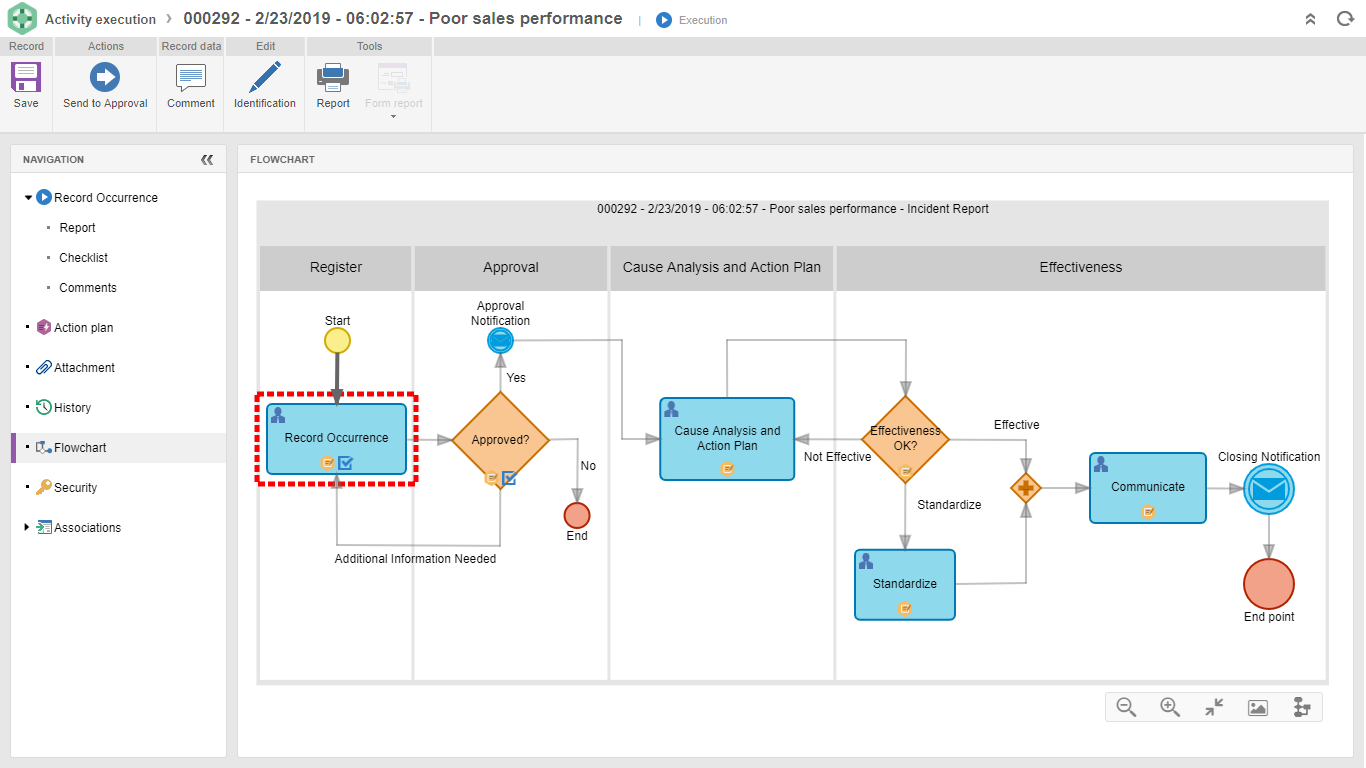Select the Record Occurrence flowchart task
The image size is (1366, 768).
pos(337,438)
